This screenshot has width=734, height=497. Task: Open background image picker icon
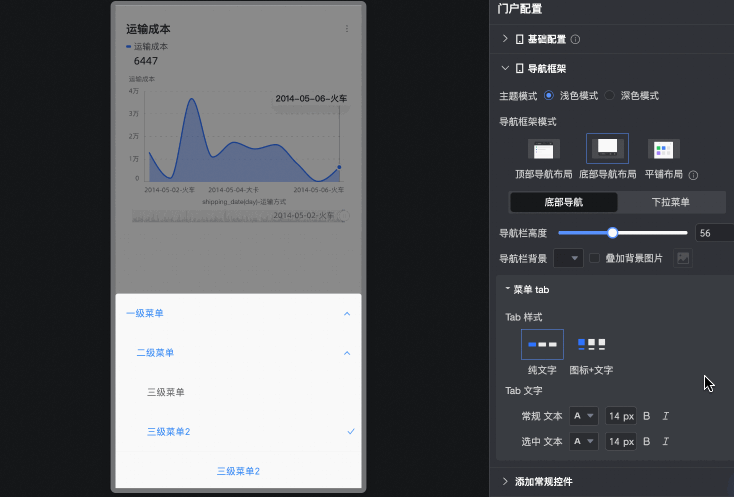[x=683, y=258]
